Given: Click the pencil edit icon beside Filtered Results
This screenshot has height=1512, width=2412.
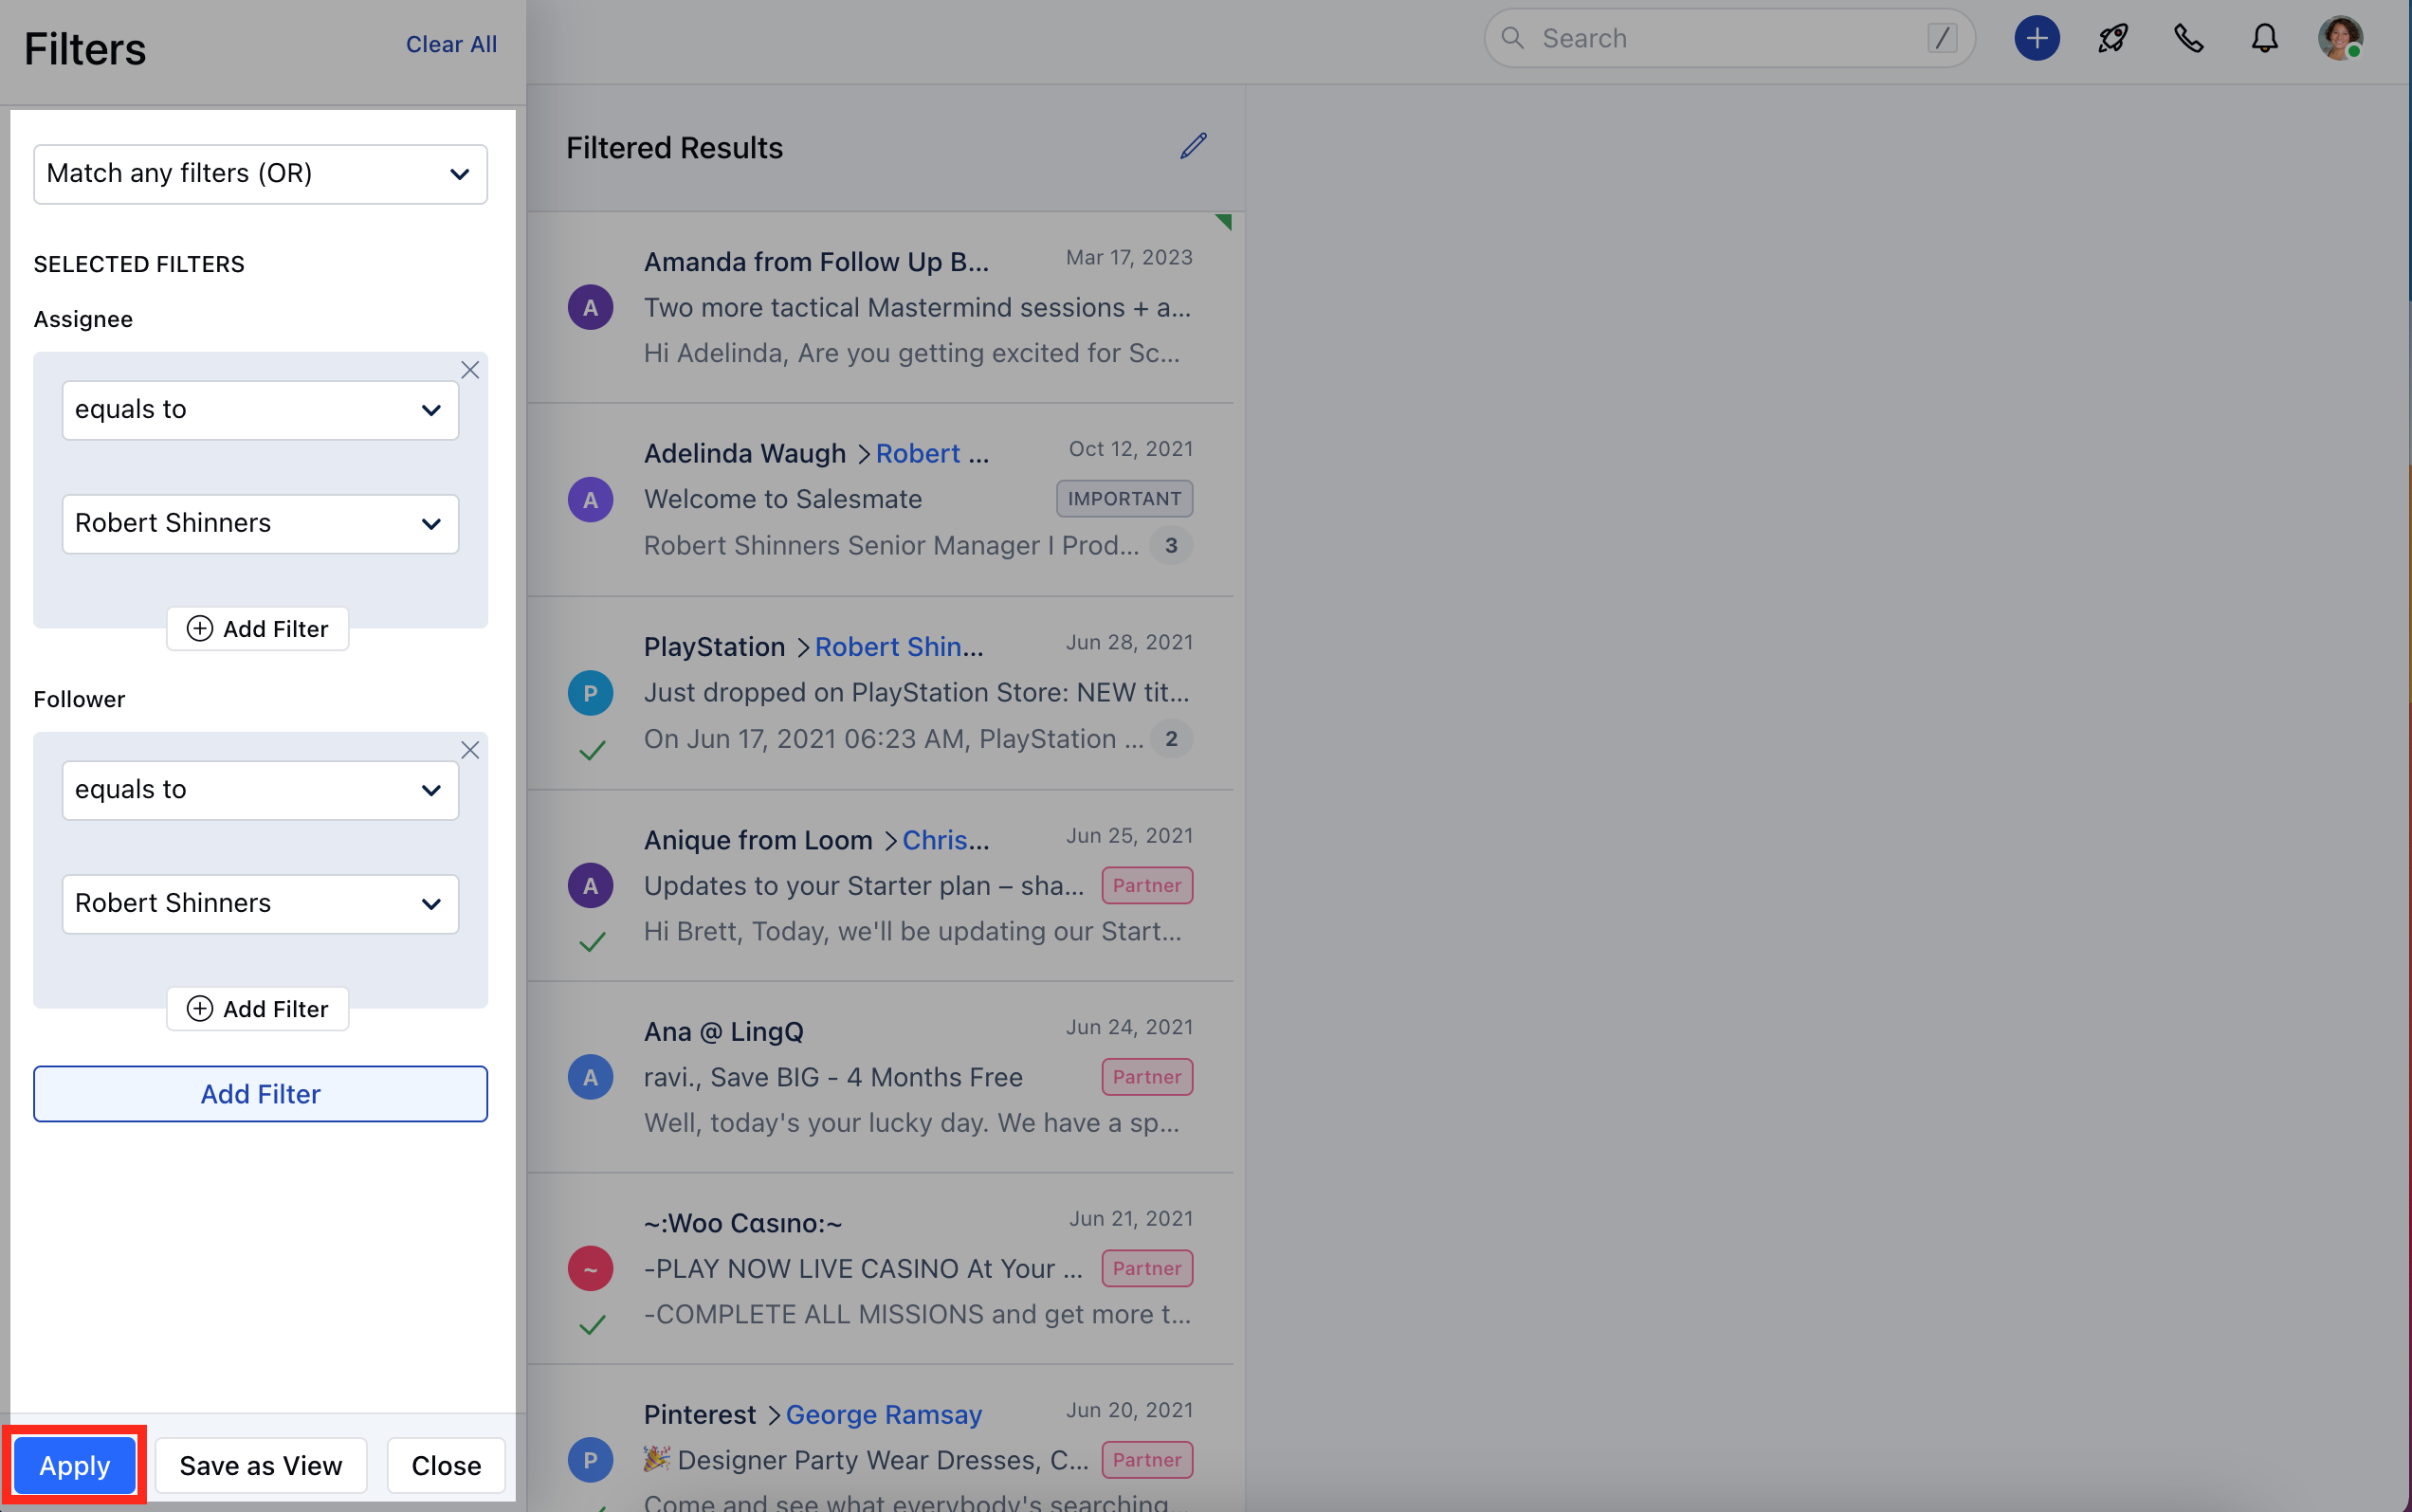Looking at the screenshot, I should (x=1193, y=146).
